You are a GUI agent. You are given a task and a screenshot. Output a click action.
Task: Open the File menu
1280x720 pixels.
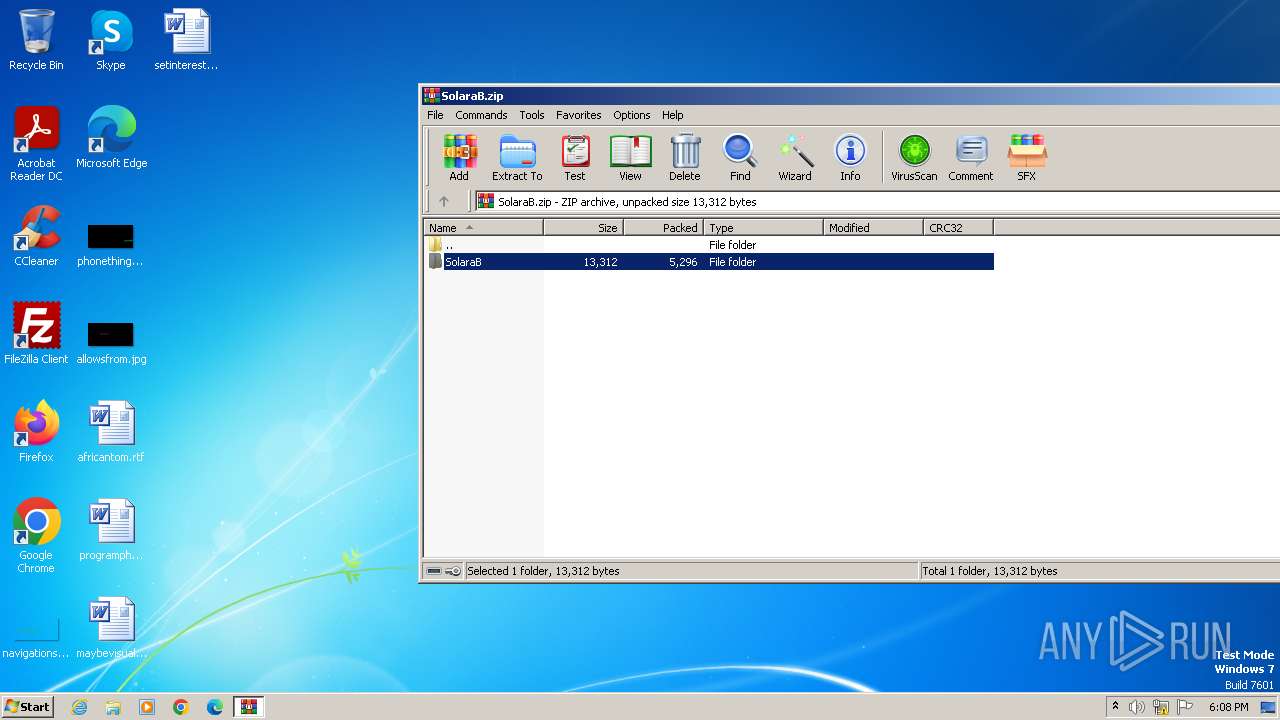pos(435,115)
